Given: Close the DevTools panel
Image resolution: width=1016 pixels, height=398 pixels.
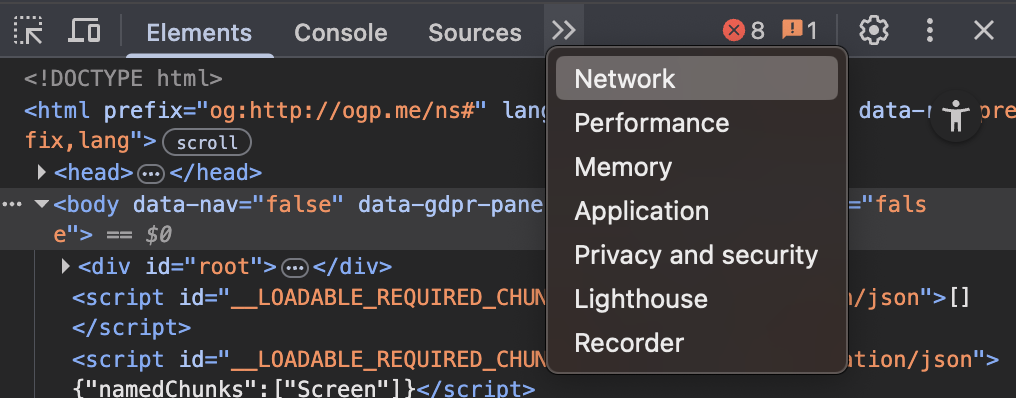Looking at the screenshot, I should tap(984, 30).
